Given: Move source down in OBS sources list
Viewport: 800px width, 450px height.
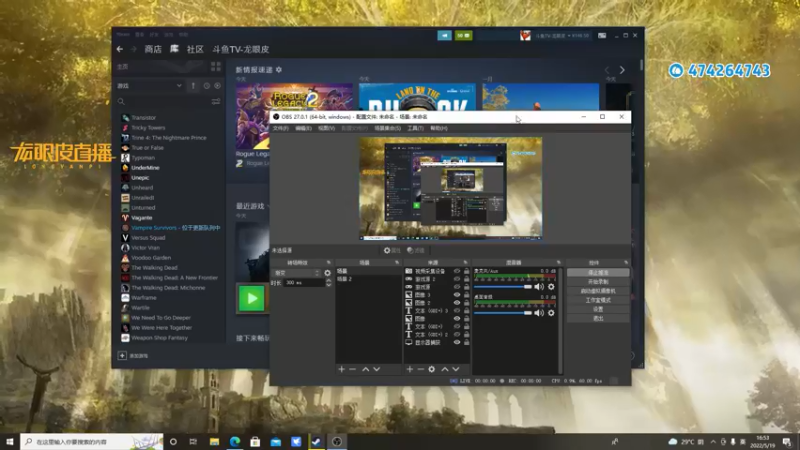Looking at the screenshot, I should click(456, 369).
